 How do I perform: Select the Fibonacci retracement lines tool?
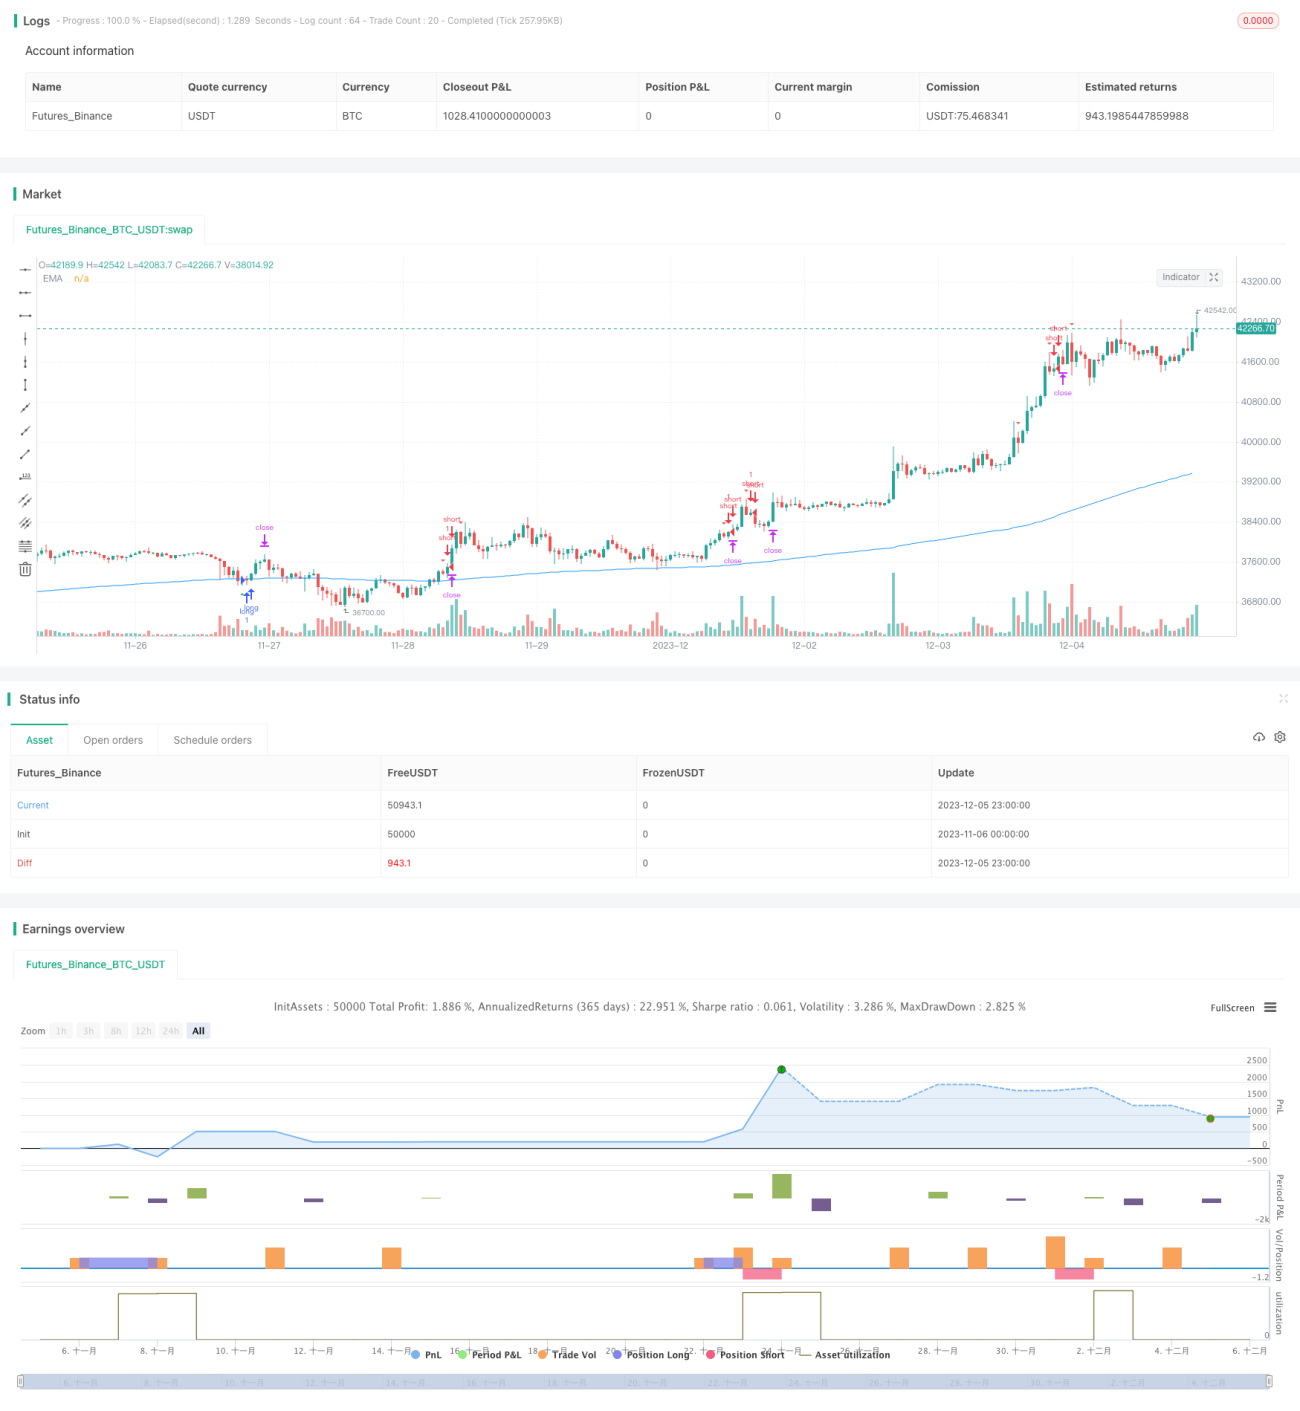pyautogui.click(x=25, y=546)
